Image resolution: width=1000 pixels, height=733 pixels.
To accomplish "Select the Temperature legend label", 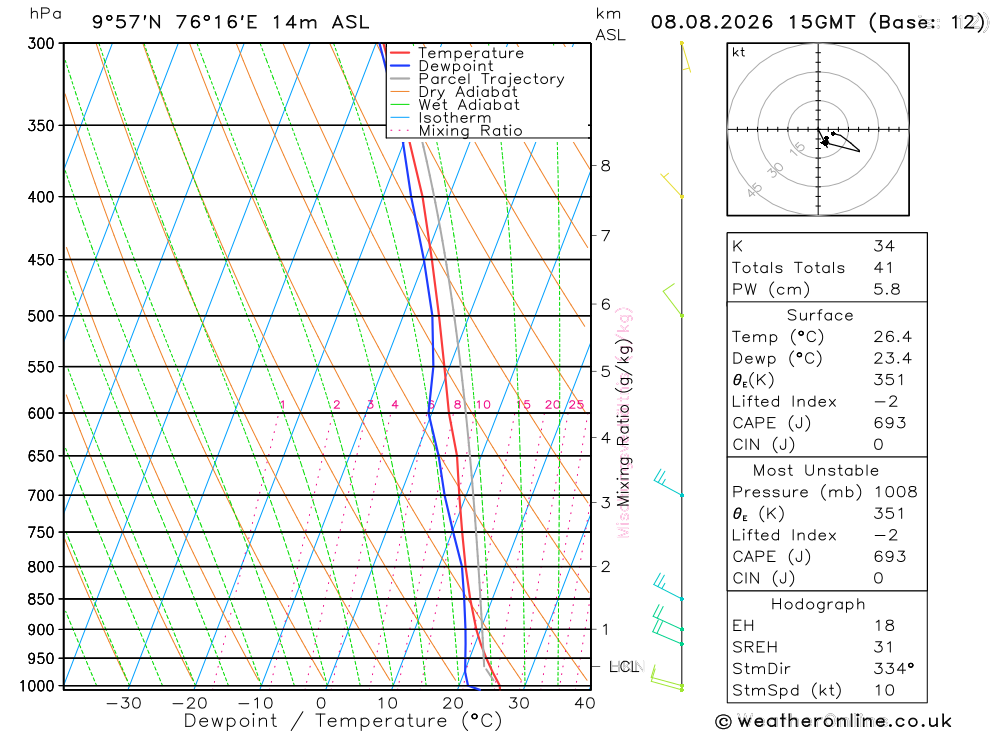I will (471, 53).
